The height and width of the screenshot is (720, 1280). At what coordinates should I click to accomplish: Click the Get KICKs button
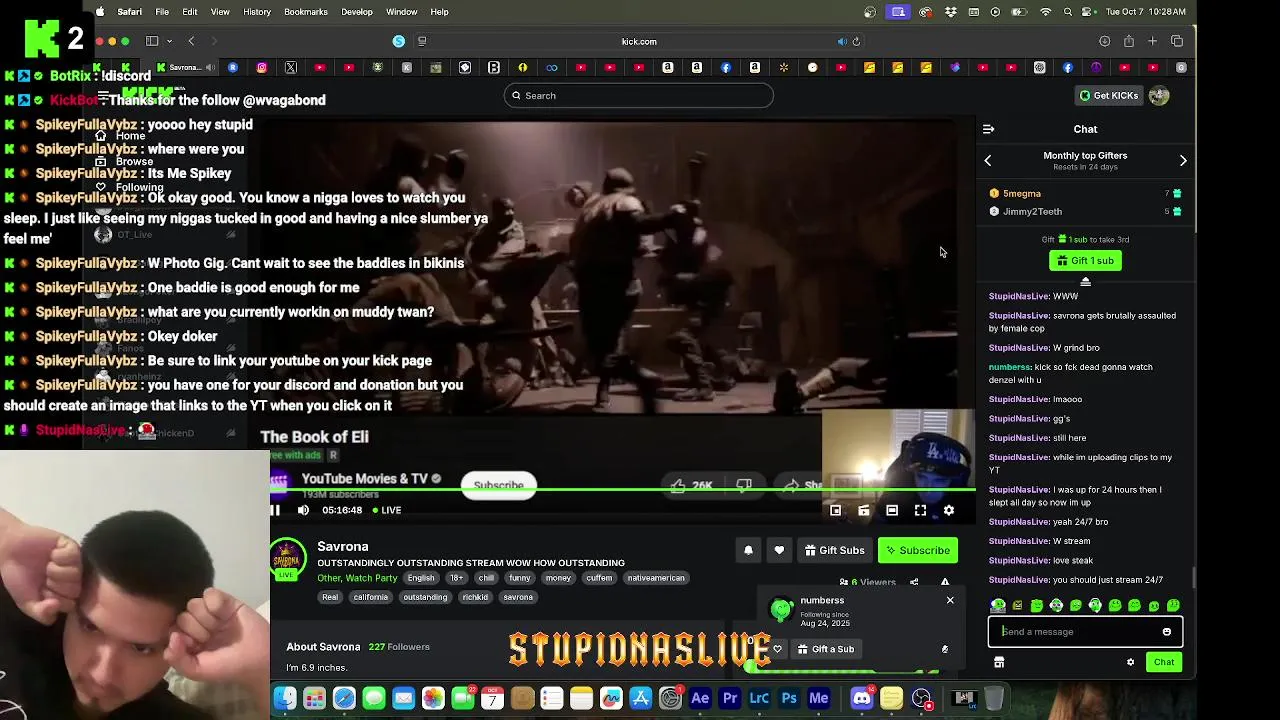[1108, 96]
